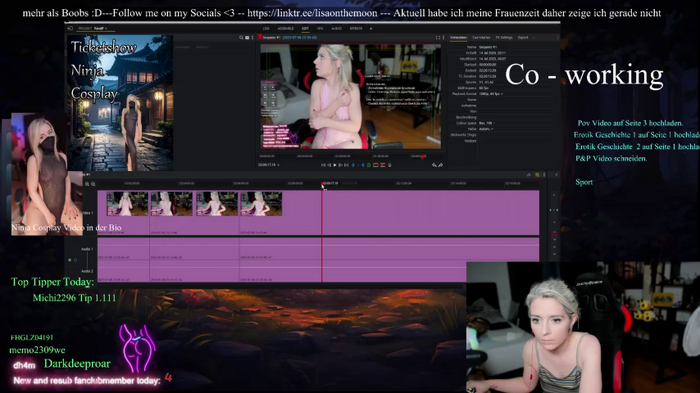
Task: Click the undo arrow under the viewer
Action: tap(434, 165)
